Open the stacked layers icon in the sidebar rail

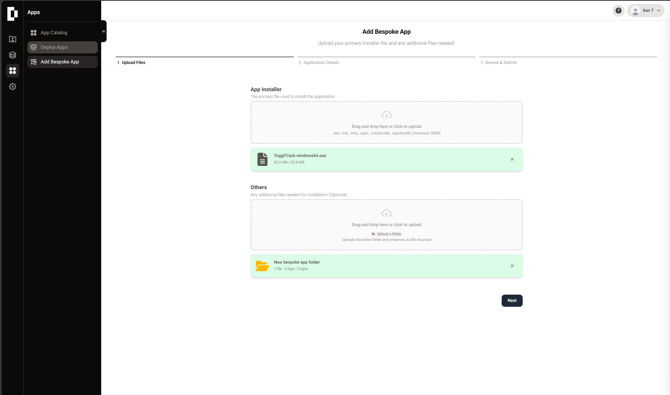tap(12, 55)
